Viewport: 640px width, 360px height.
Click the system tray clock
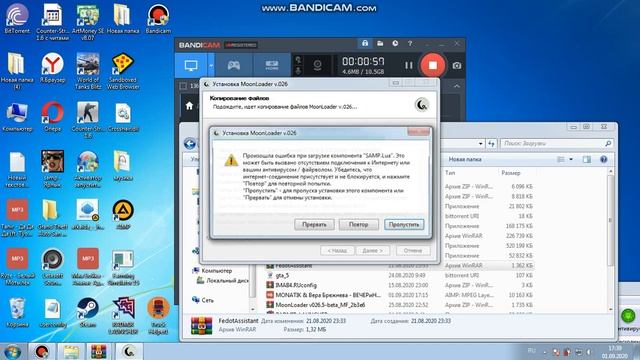click(615, 352)
